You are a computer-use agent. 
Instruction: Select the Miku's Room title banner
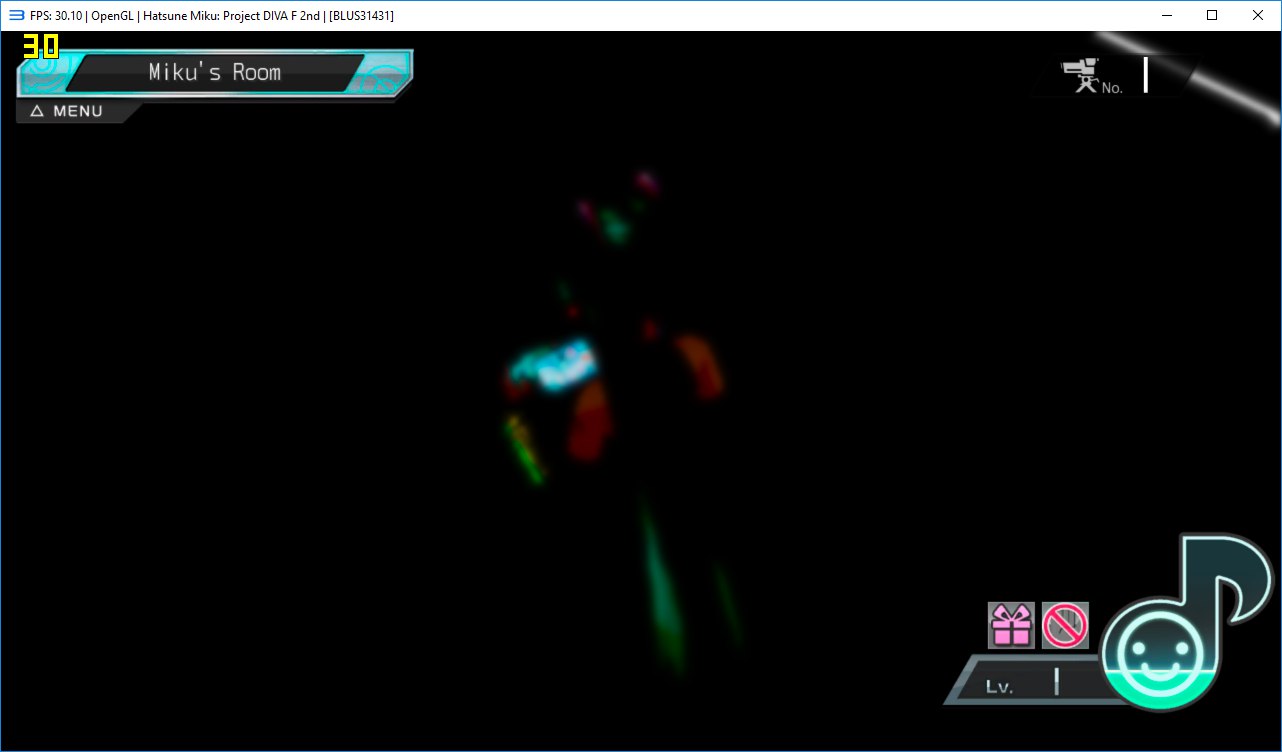tap(215, 72)
